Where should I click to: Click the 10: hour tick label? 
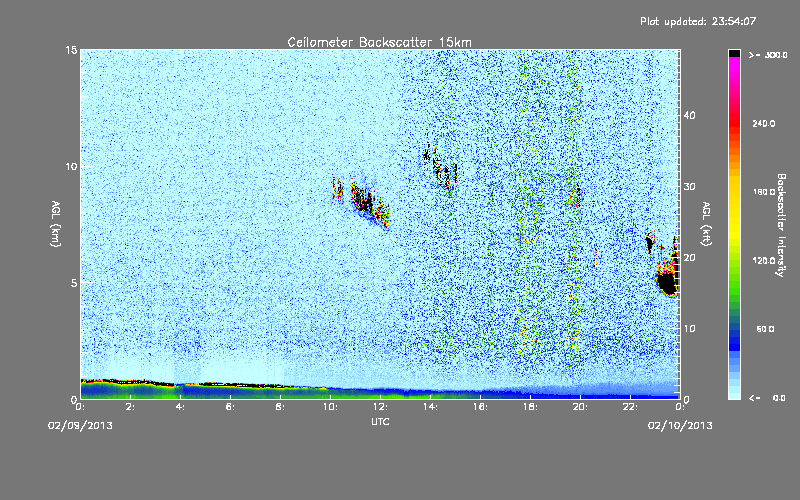330,407
